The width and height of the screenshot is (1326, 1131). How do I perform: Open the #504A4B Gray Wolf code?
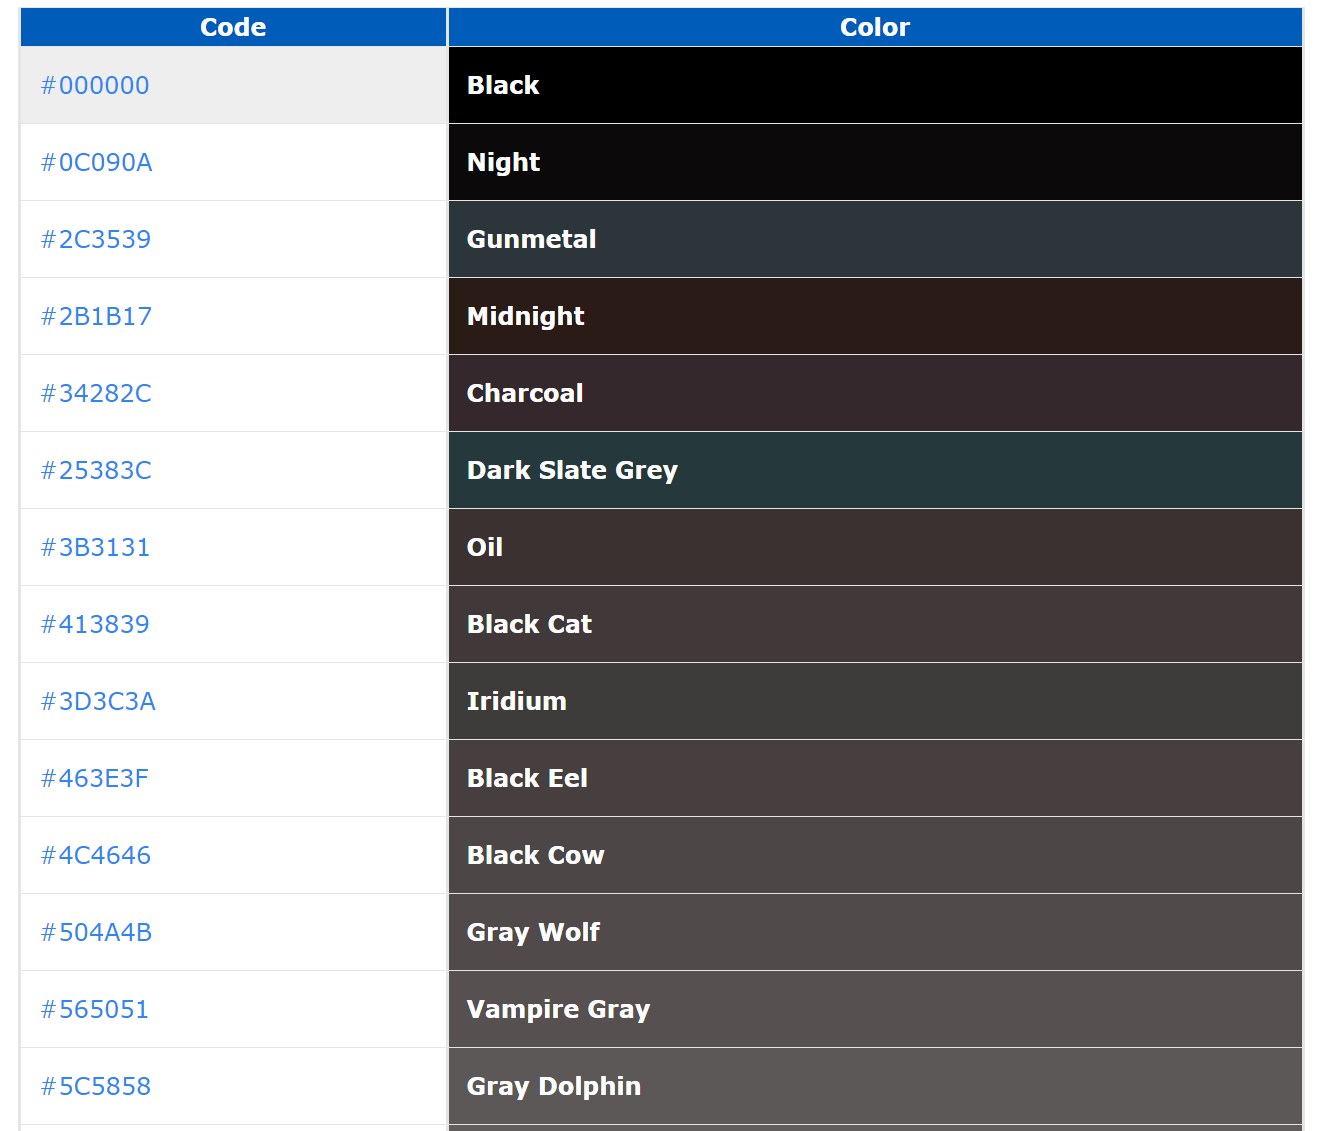click(x=95, y=932)
